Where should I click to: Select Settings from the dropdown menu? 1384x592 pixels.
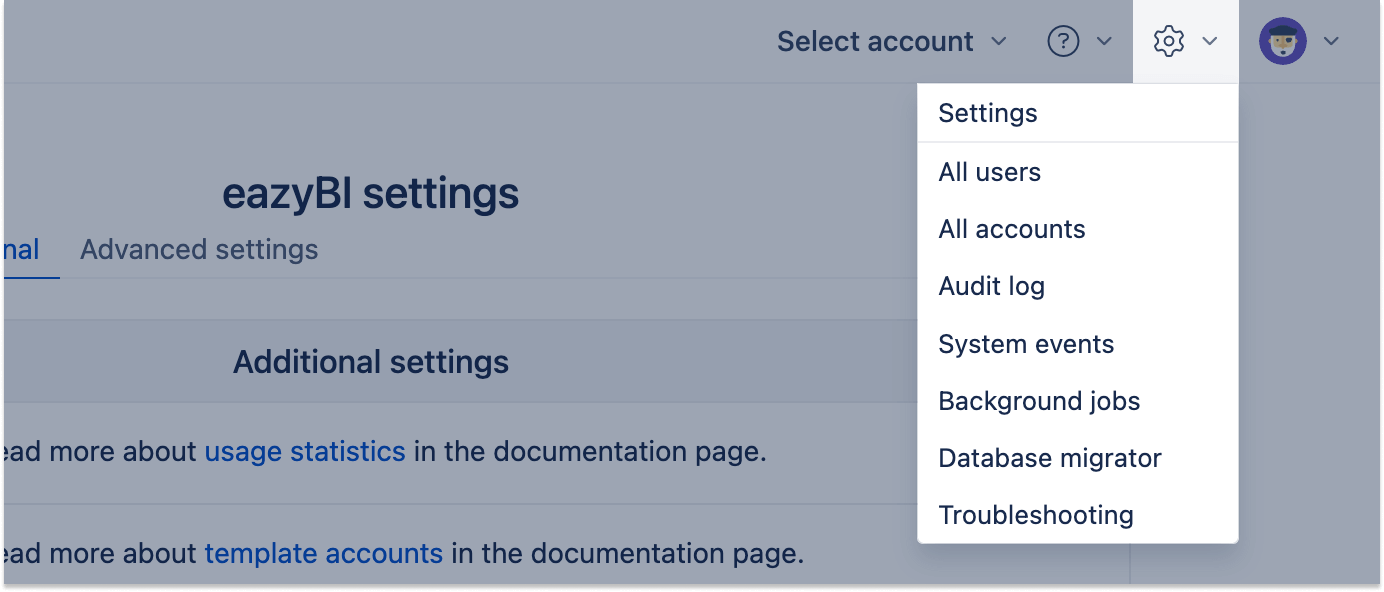(x=988, y=113)
